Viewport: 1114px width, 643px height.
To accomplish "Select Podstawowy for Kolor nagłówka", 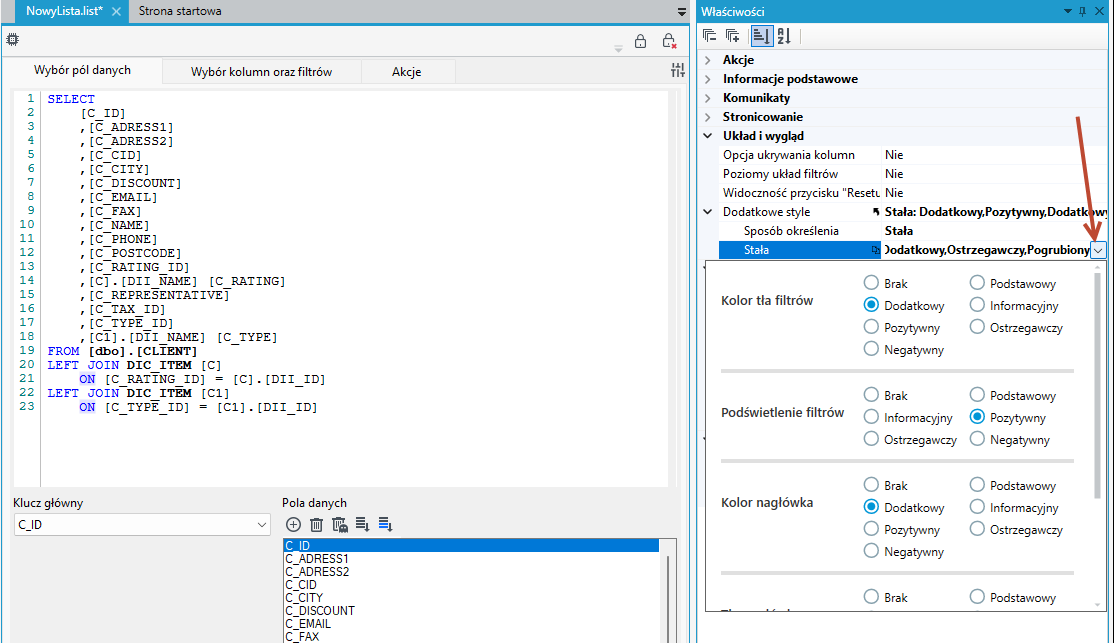I will pyautogui.click(x=1012, y=485).
